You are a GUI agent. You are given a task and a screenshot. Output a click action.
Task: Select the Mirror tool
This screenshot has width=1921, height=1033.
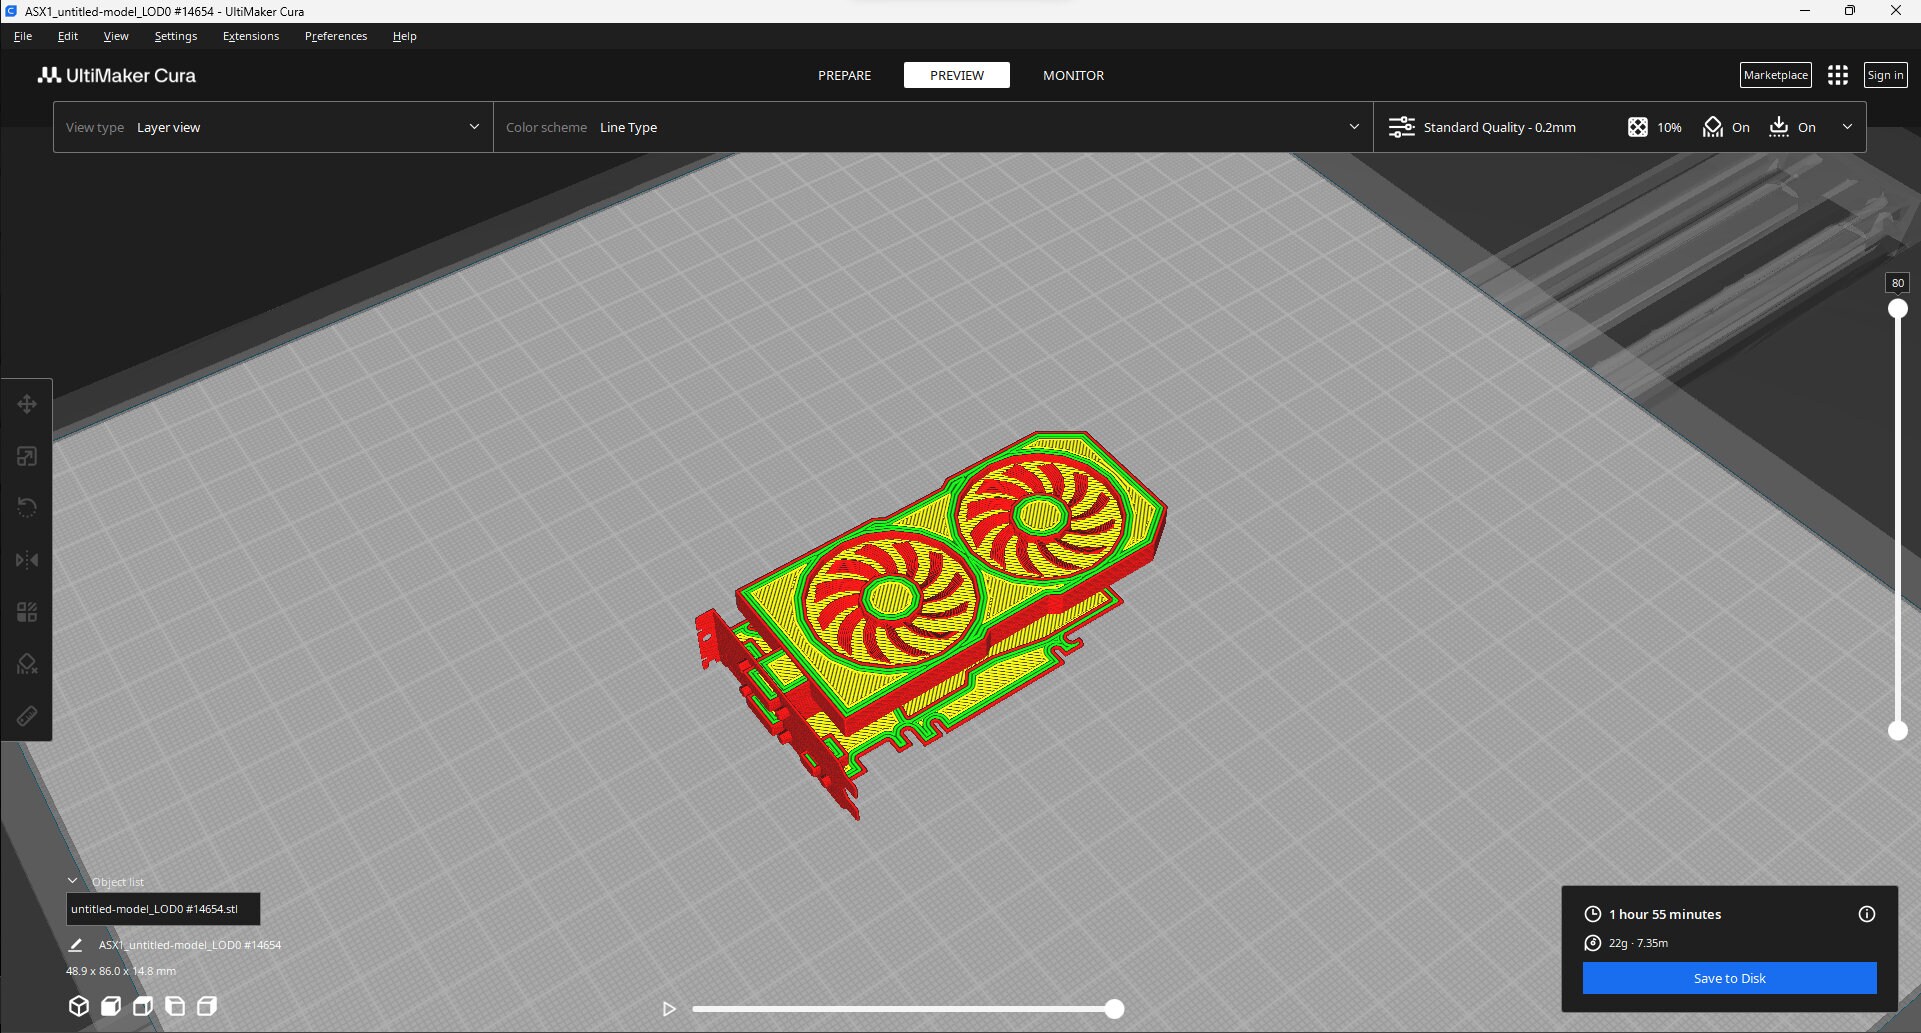click(x=26, y=559)
